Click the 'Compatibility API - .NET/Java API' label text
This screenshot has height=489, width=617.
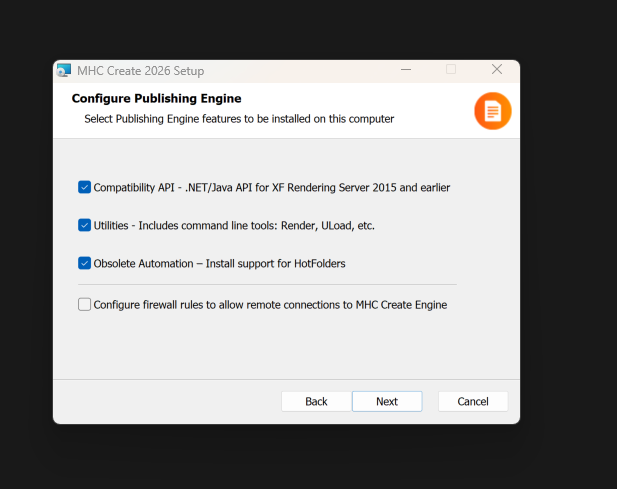pos(272,188)
